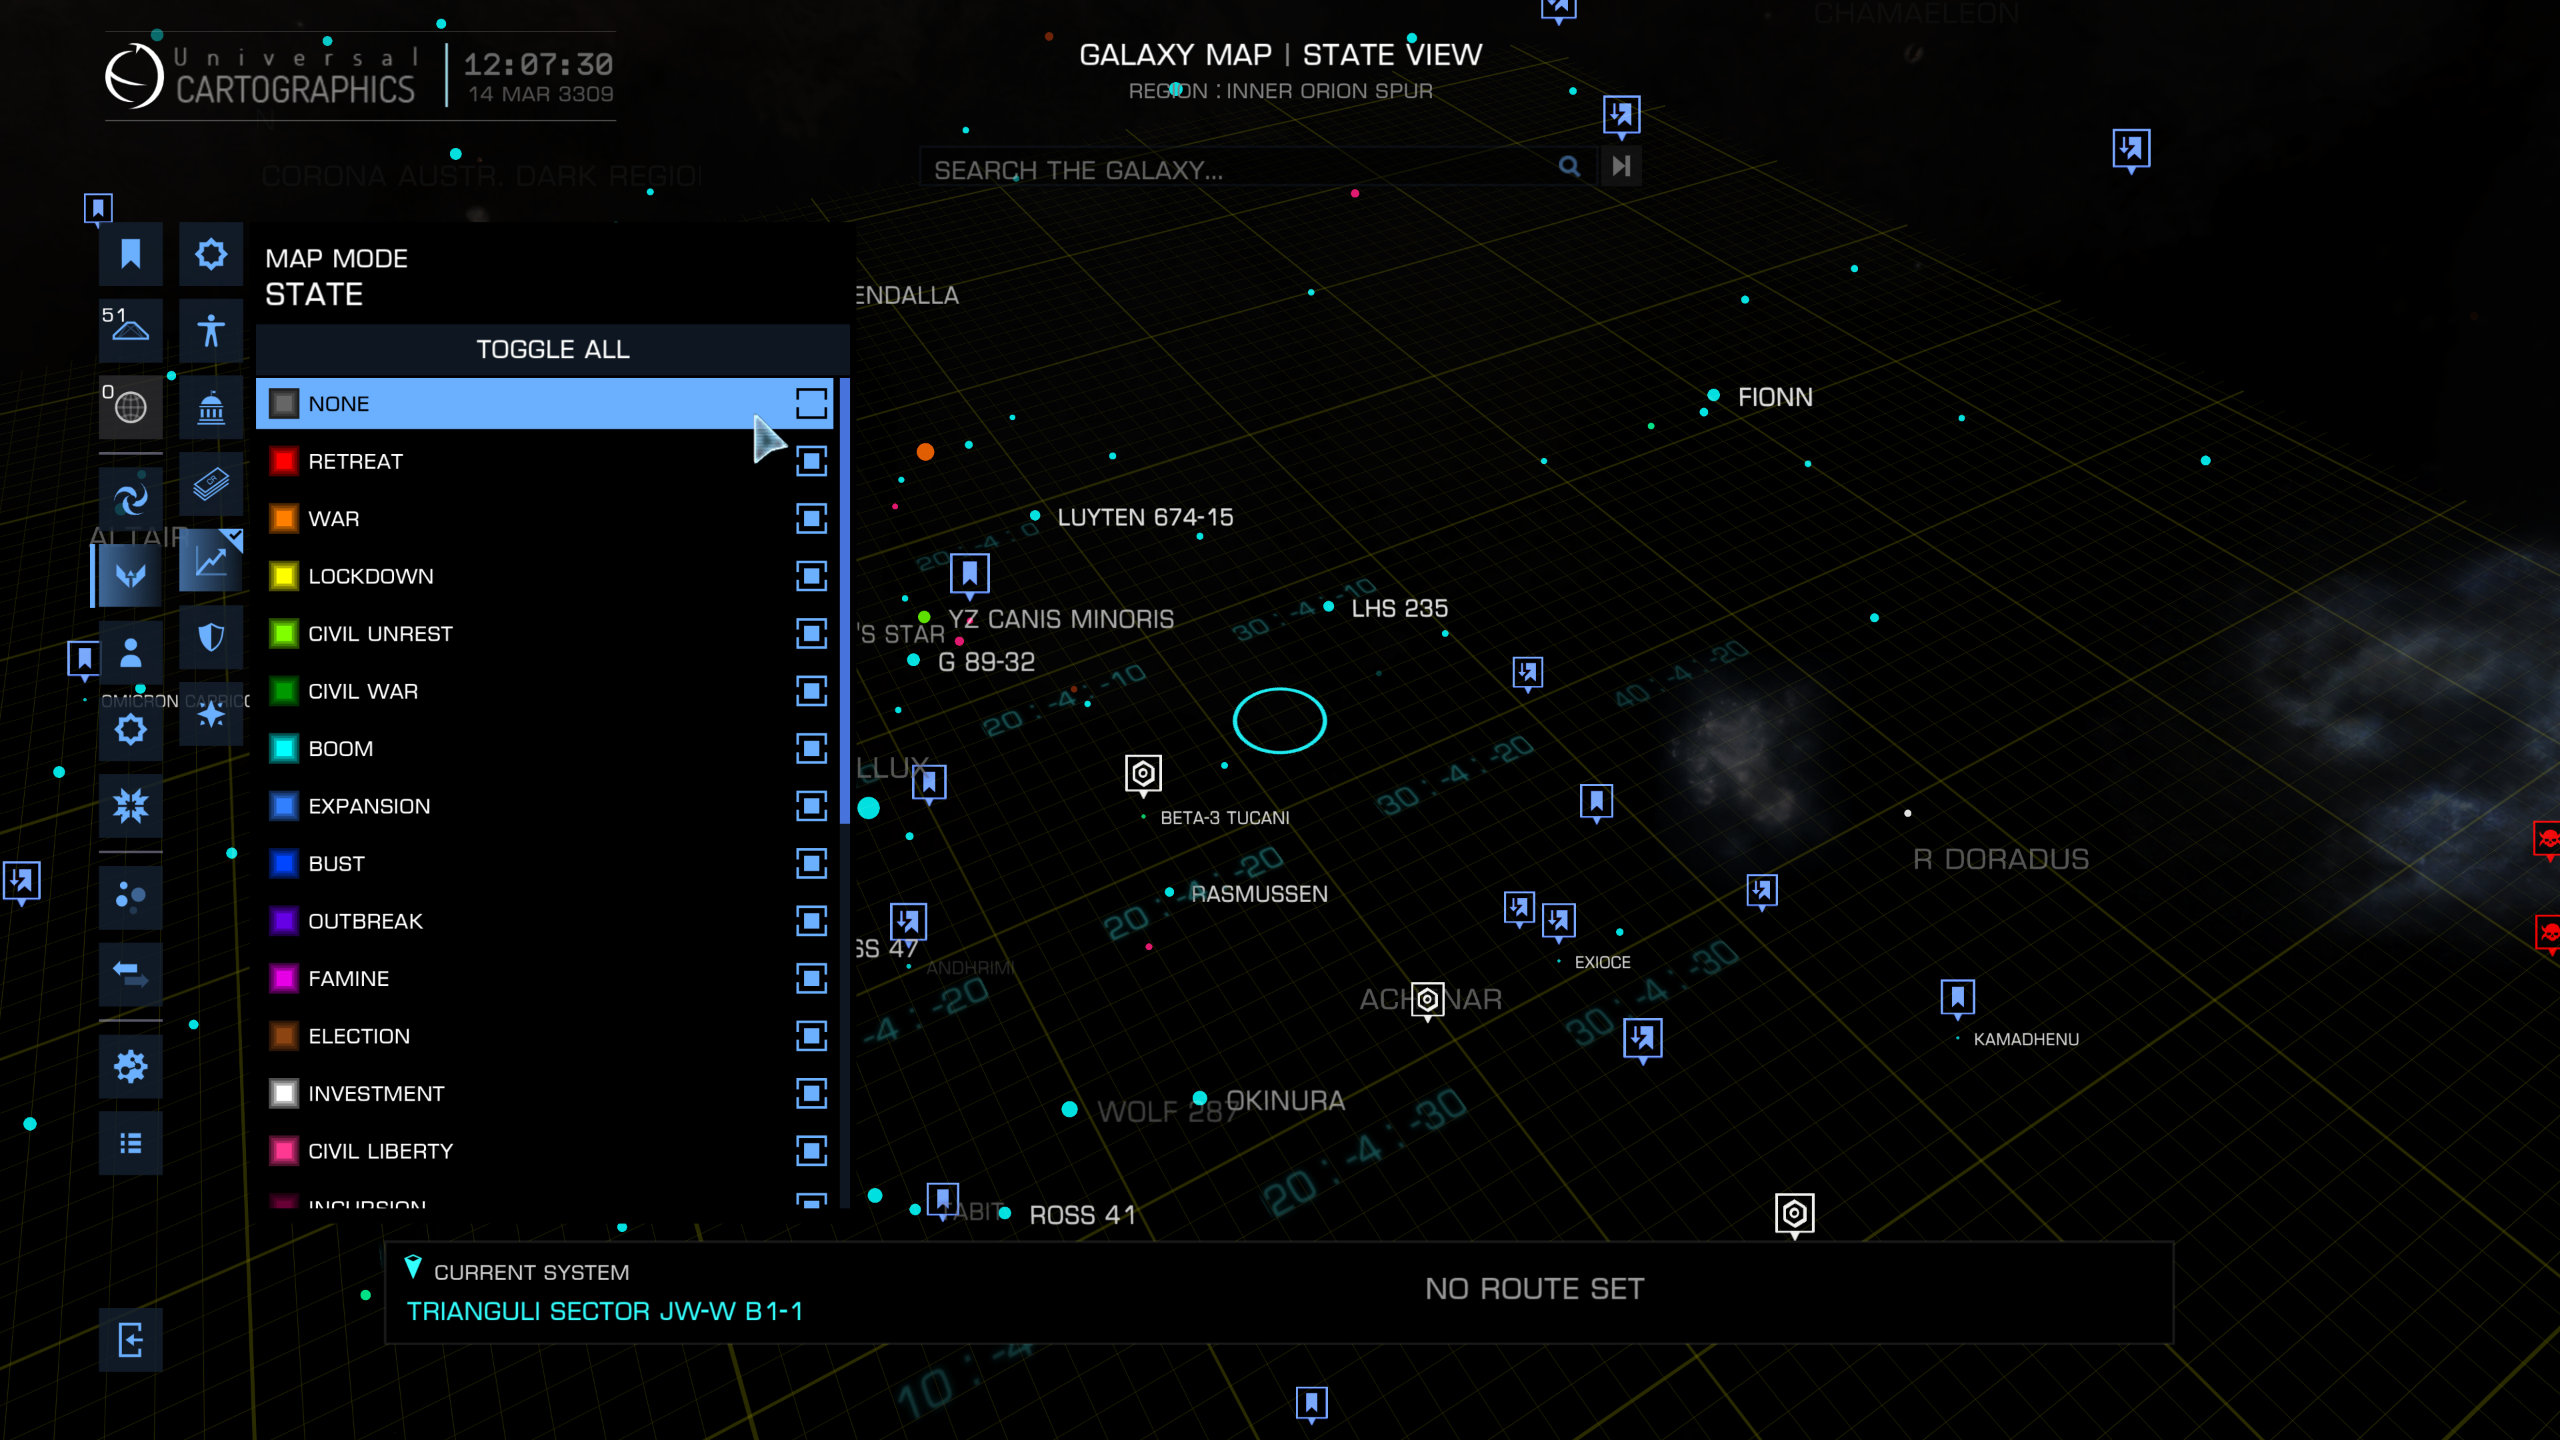This screenshot has height=1440, width=2560.
Task: Click the cyan BOOM color swatch
Action: click(x=284, y=748)
